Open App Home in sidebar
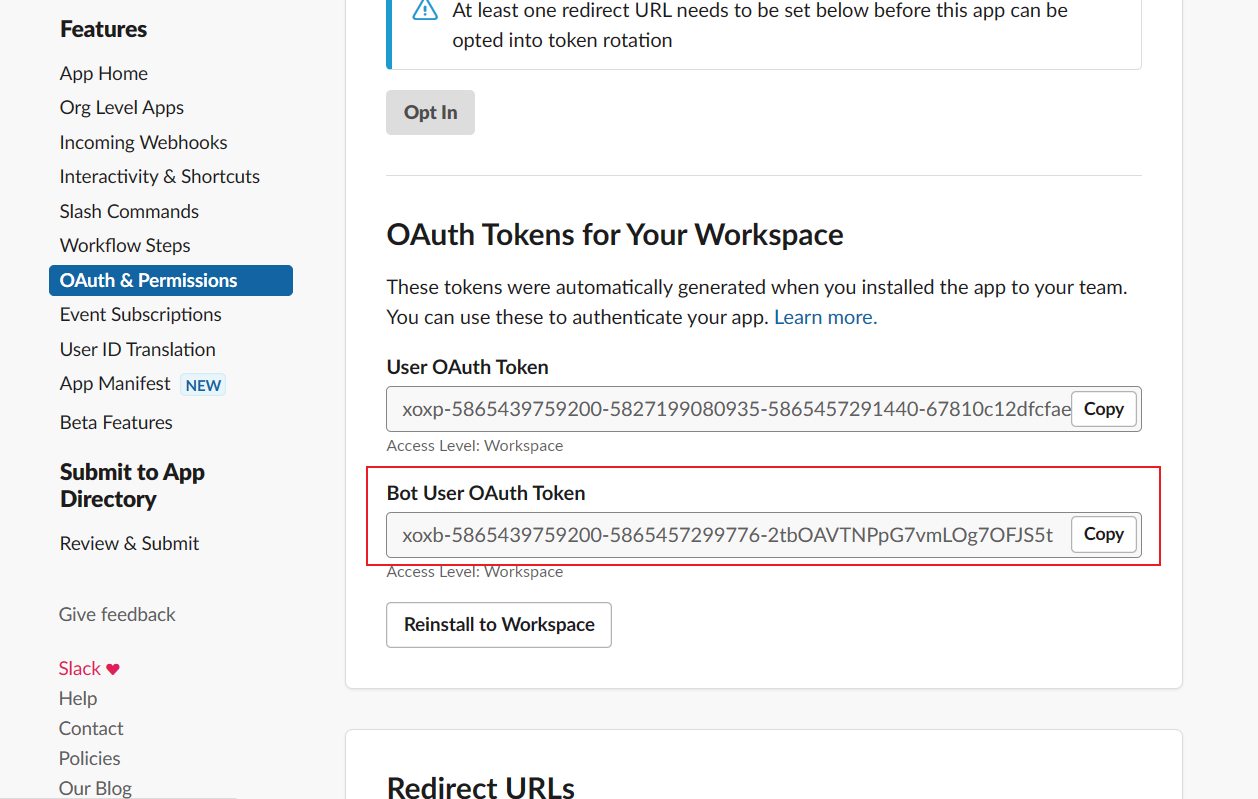This screenshot has height=799, width=1258. pyautogui.click(x=104, y=74)
